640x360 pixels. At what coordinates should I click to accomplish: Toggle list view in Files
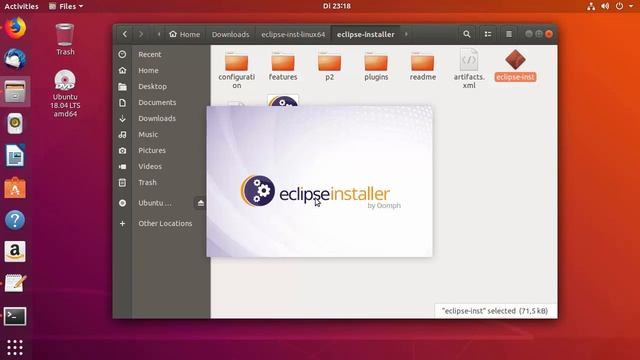coord(488,34)
